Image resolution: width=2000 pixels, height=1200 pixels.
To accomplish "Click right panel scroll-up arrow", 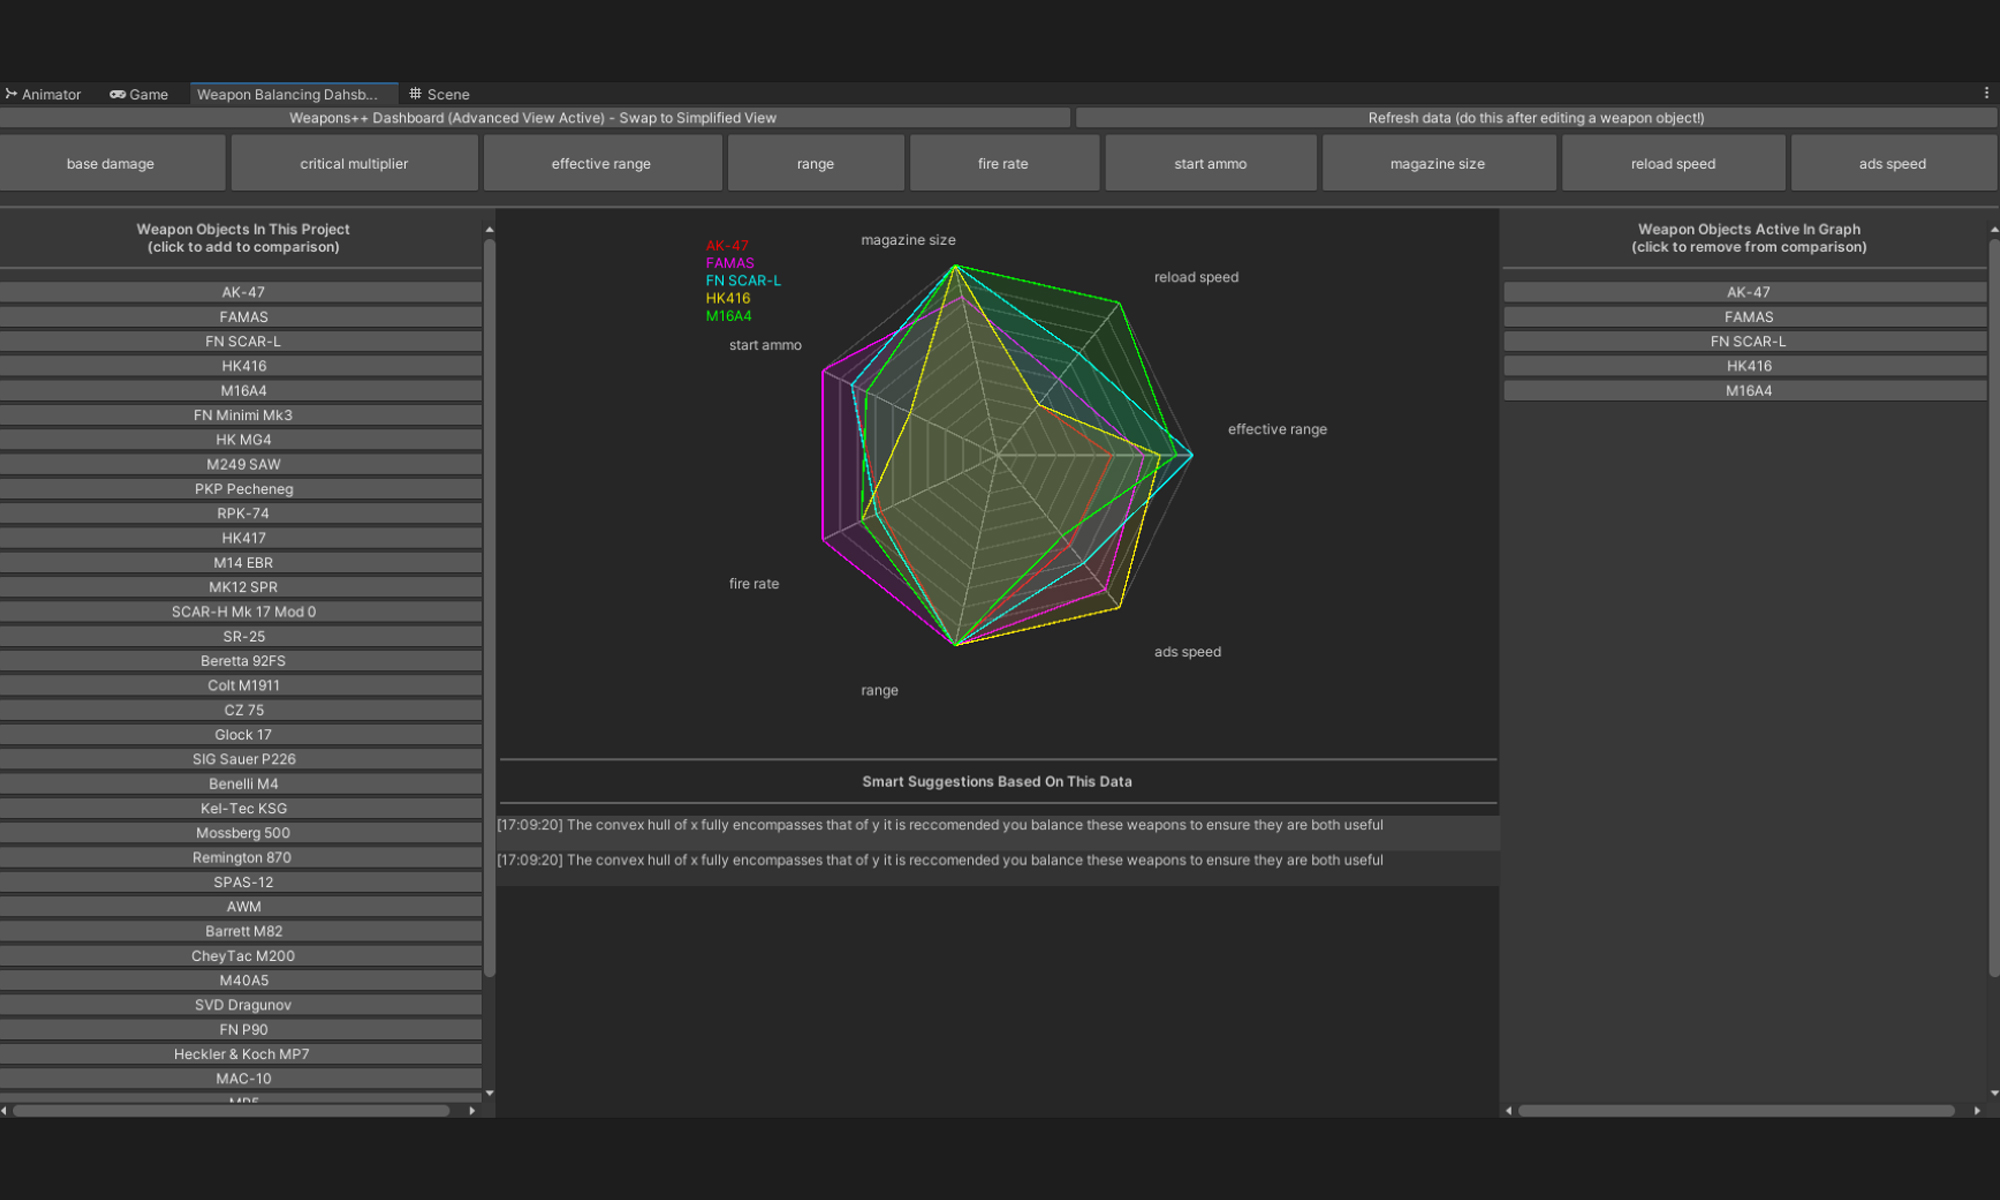I will click(x=1993, y=230).
